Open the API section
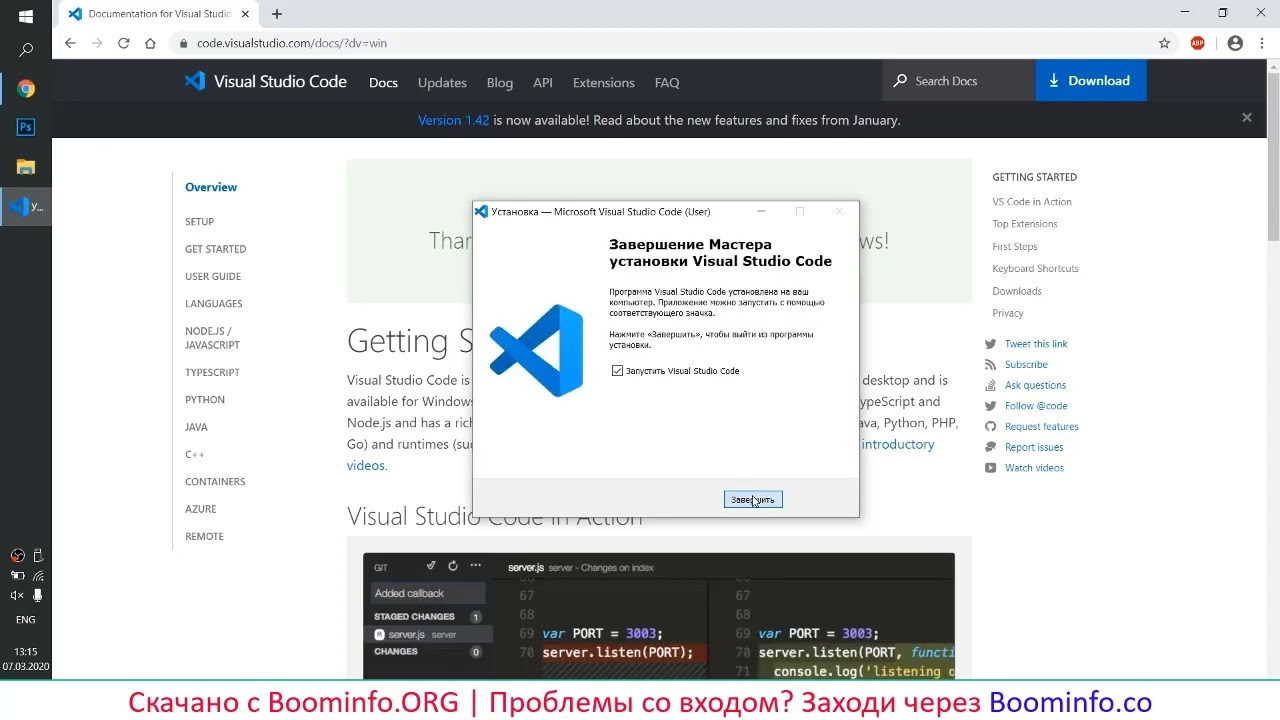This screenshot has height=720, width=1280. [x=543, y=83]
